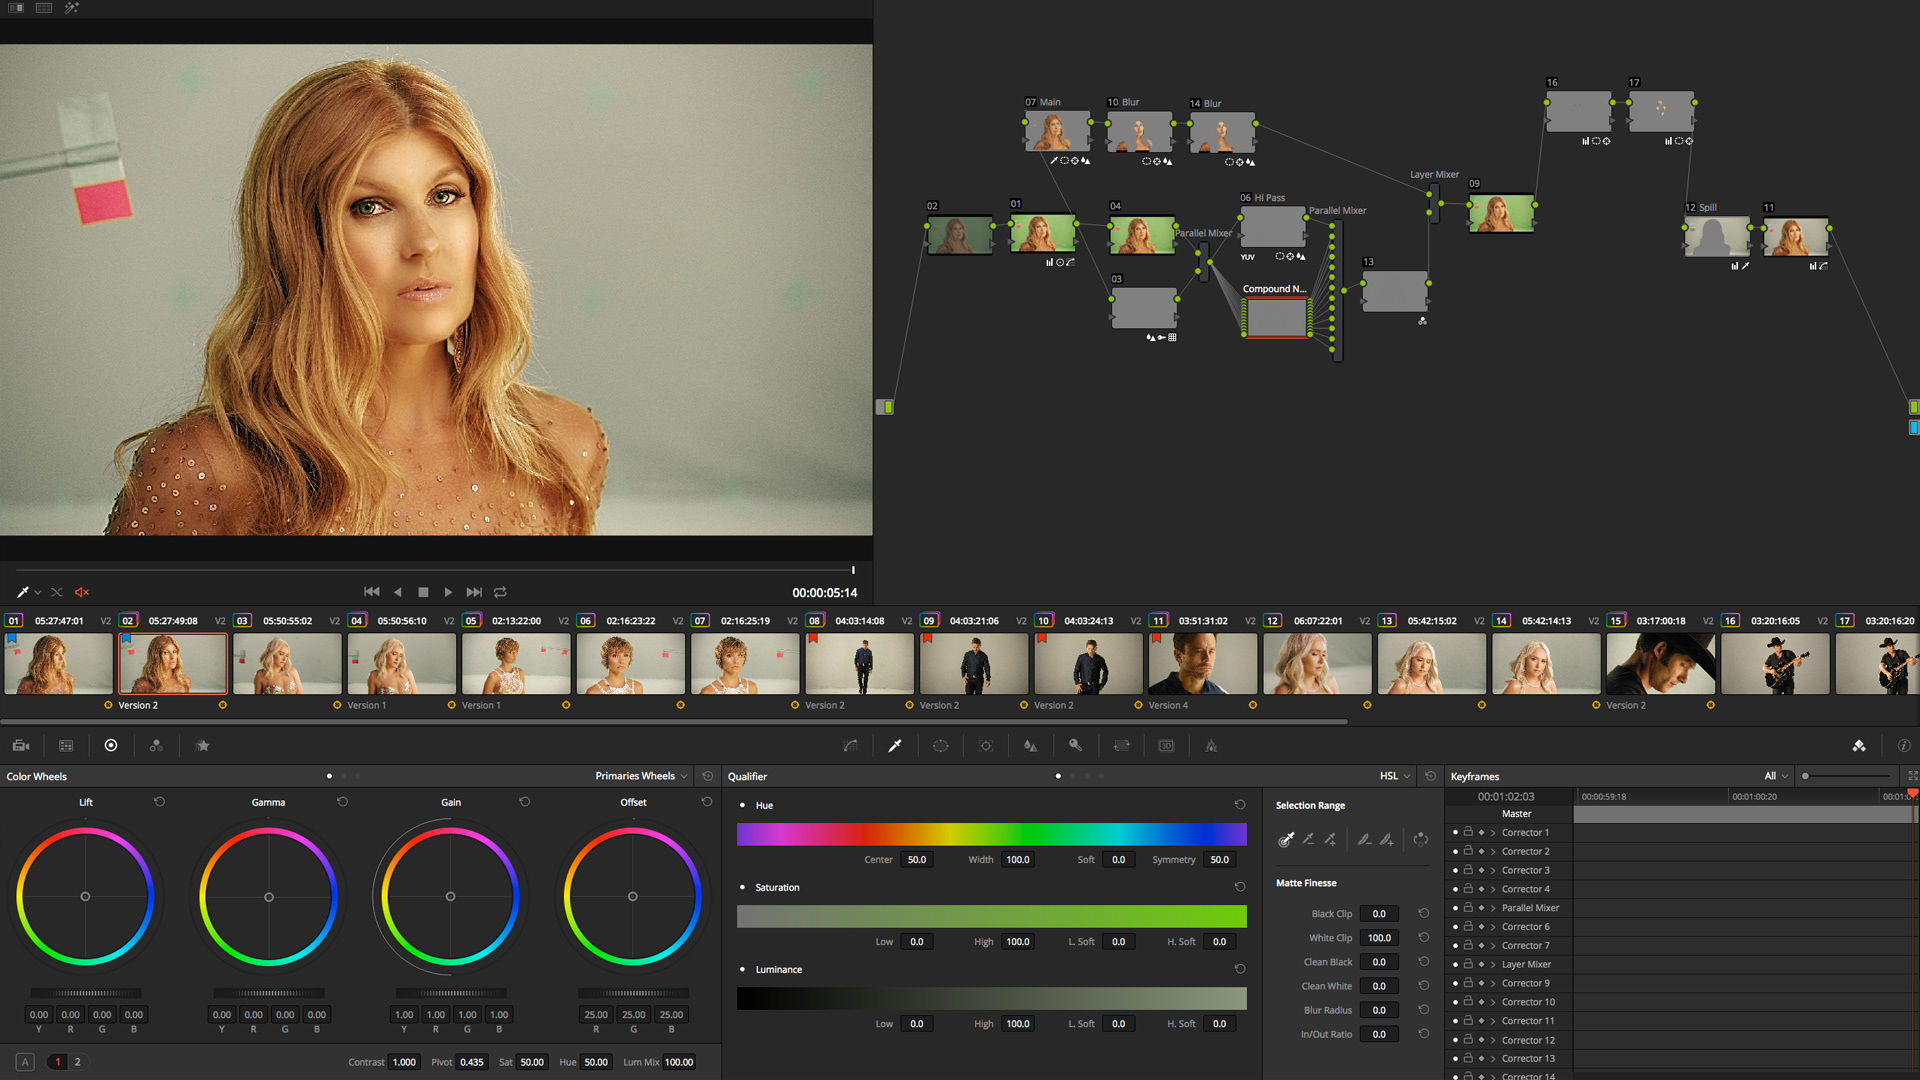Toggle the Saturation qualifier enable dot
1920x1080 pixels.
click(742, 887)
